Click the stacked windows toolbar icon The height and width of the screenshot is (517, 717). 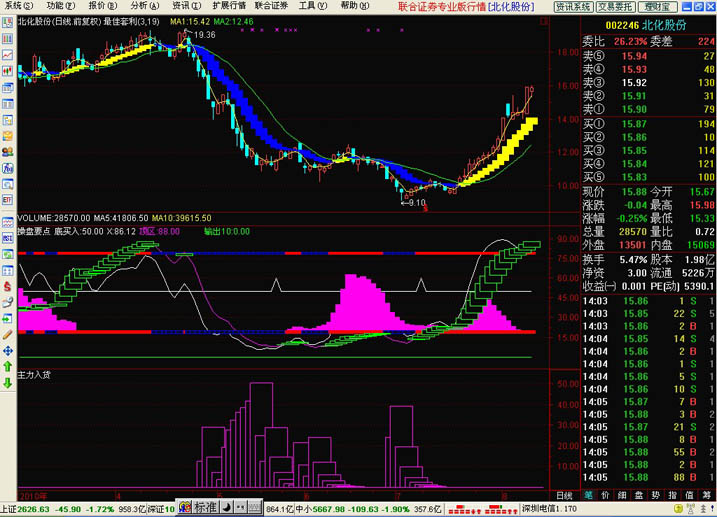tap(8, 87)
